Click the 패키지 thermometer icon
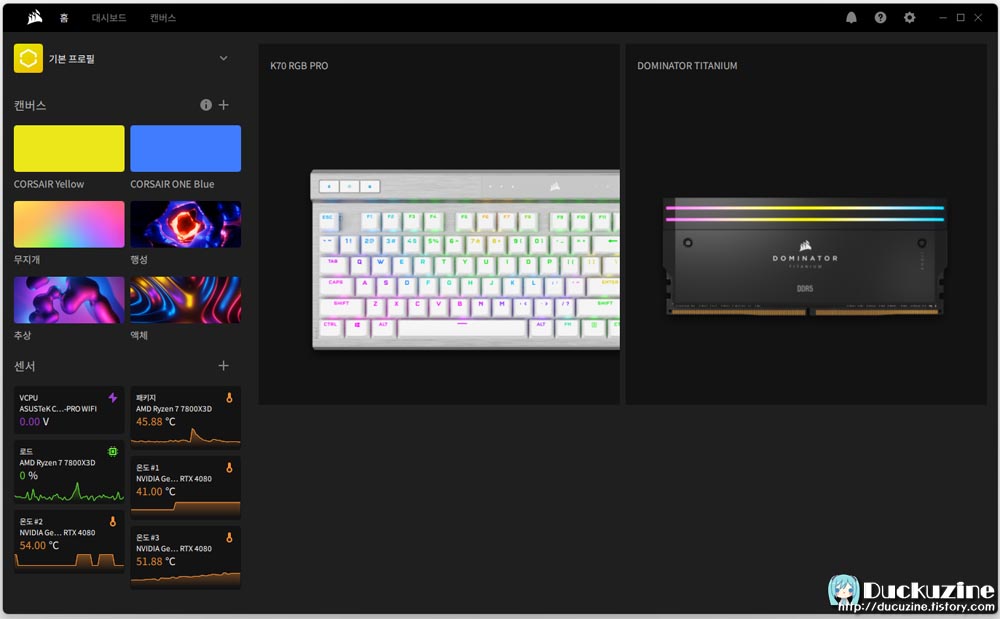The height and width of the screenshot is (619, 1000). (230, 398)
